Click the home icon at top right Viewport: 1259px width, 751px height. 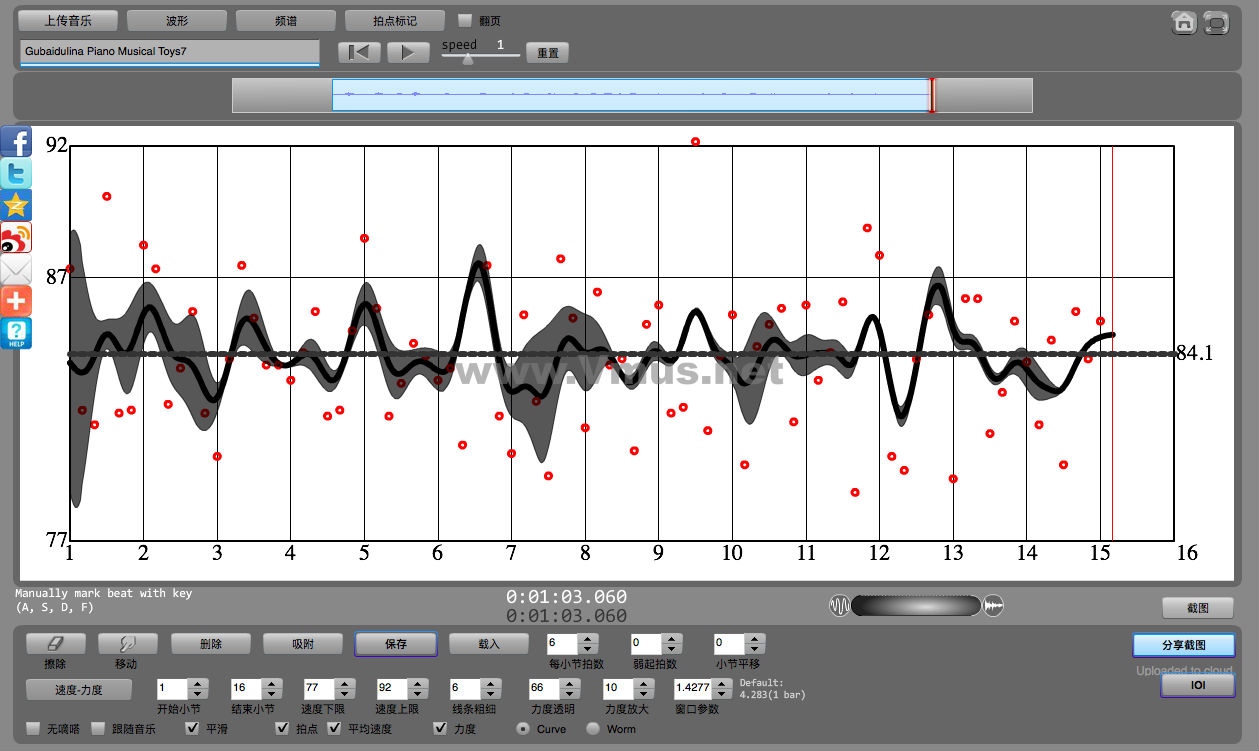tap(1184, 23)
